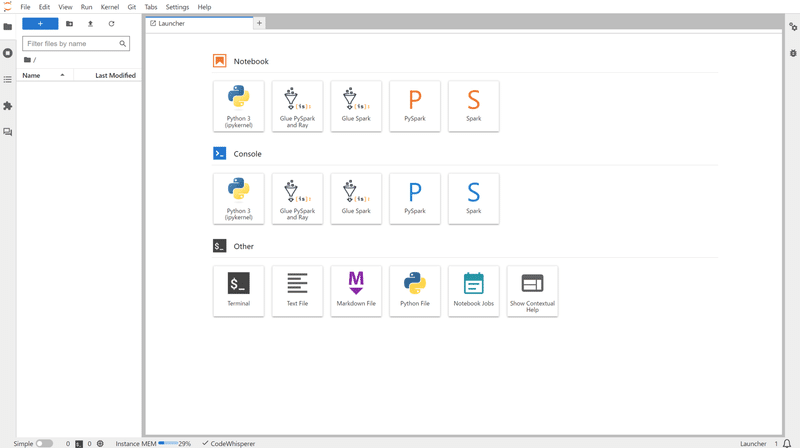Open property inspector gears icon
Viewport: 800px width, 448px height.
pos(793,27)
